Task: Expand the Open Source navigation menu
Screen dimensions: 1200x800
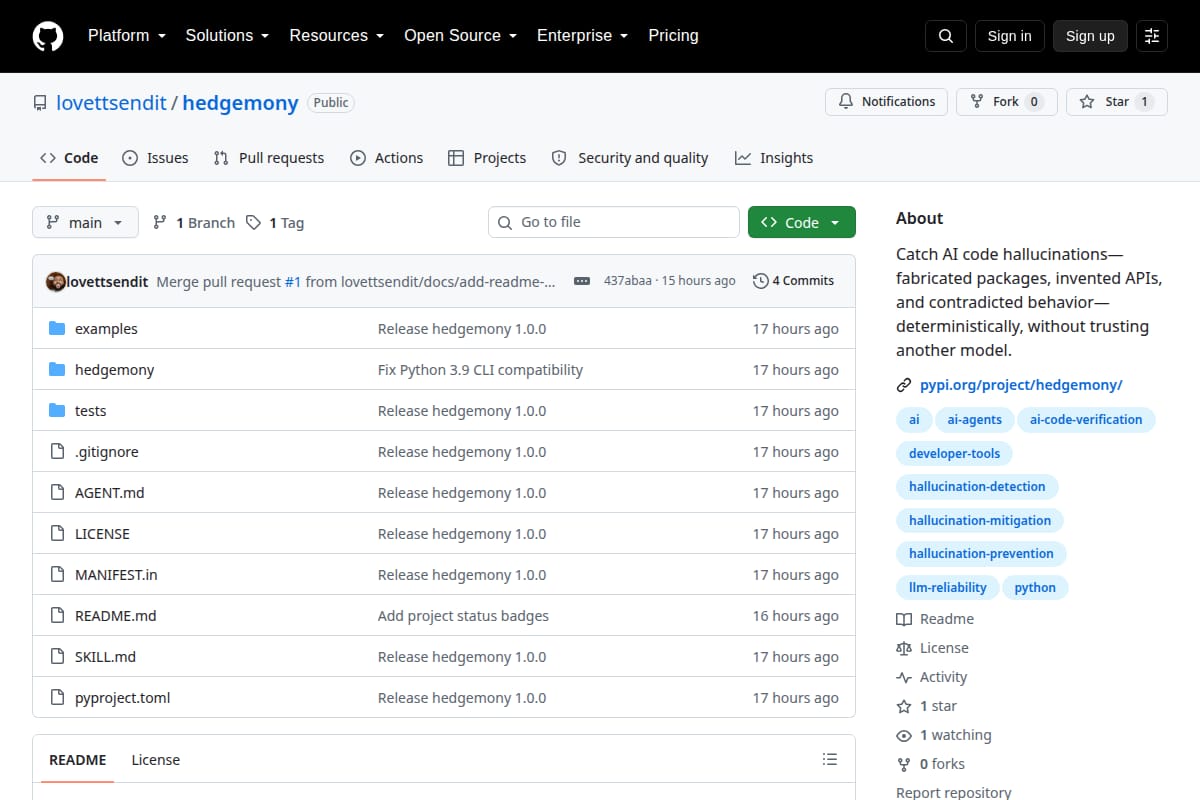Action: coord(461,36)
